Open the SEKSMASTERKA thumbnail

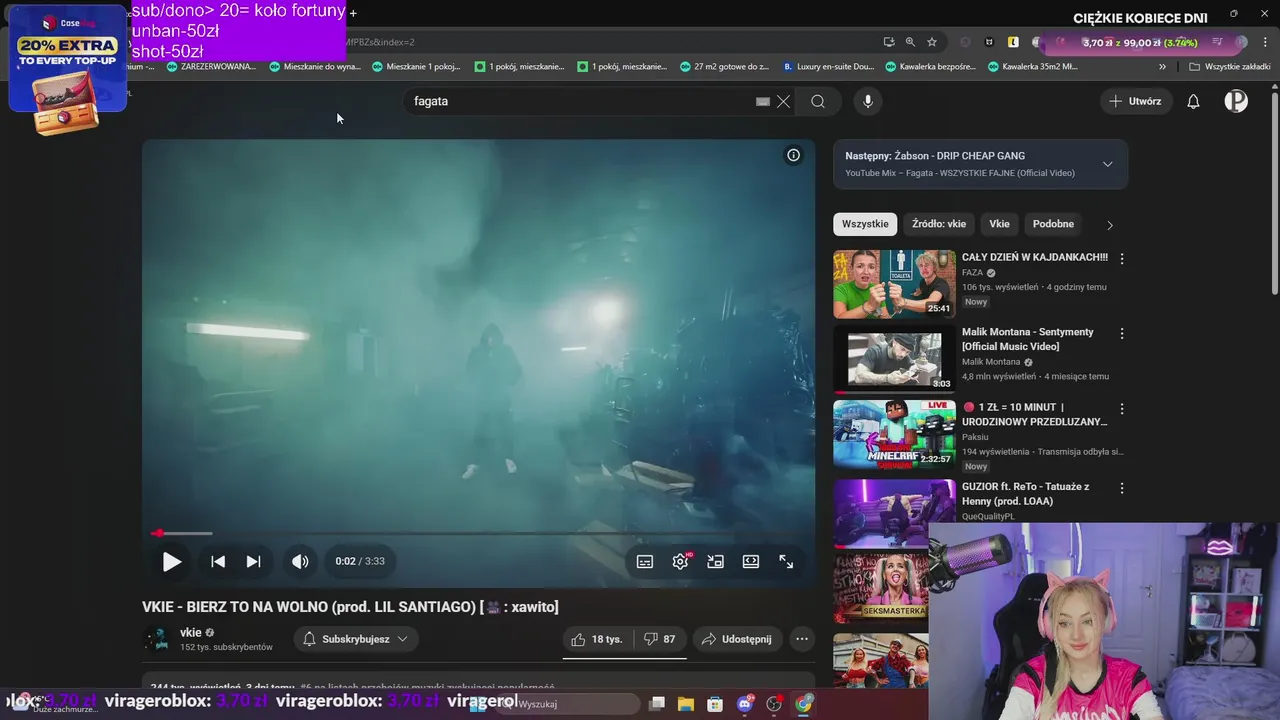point(881,588)
